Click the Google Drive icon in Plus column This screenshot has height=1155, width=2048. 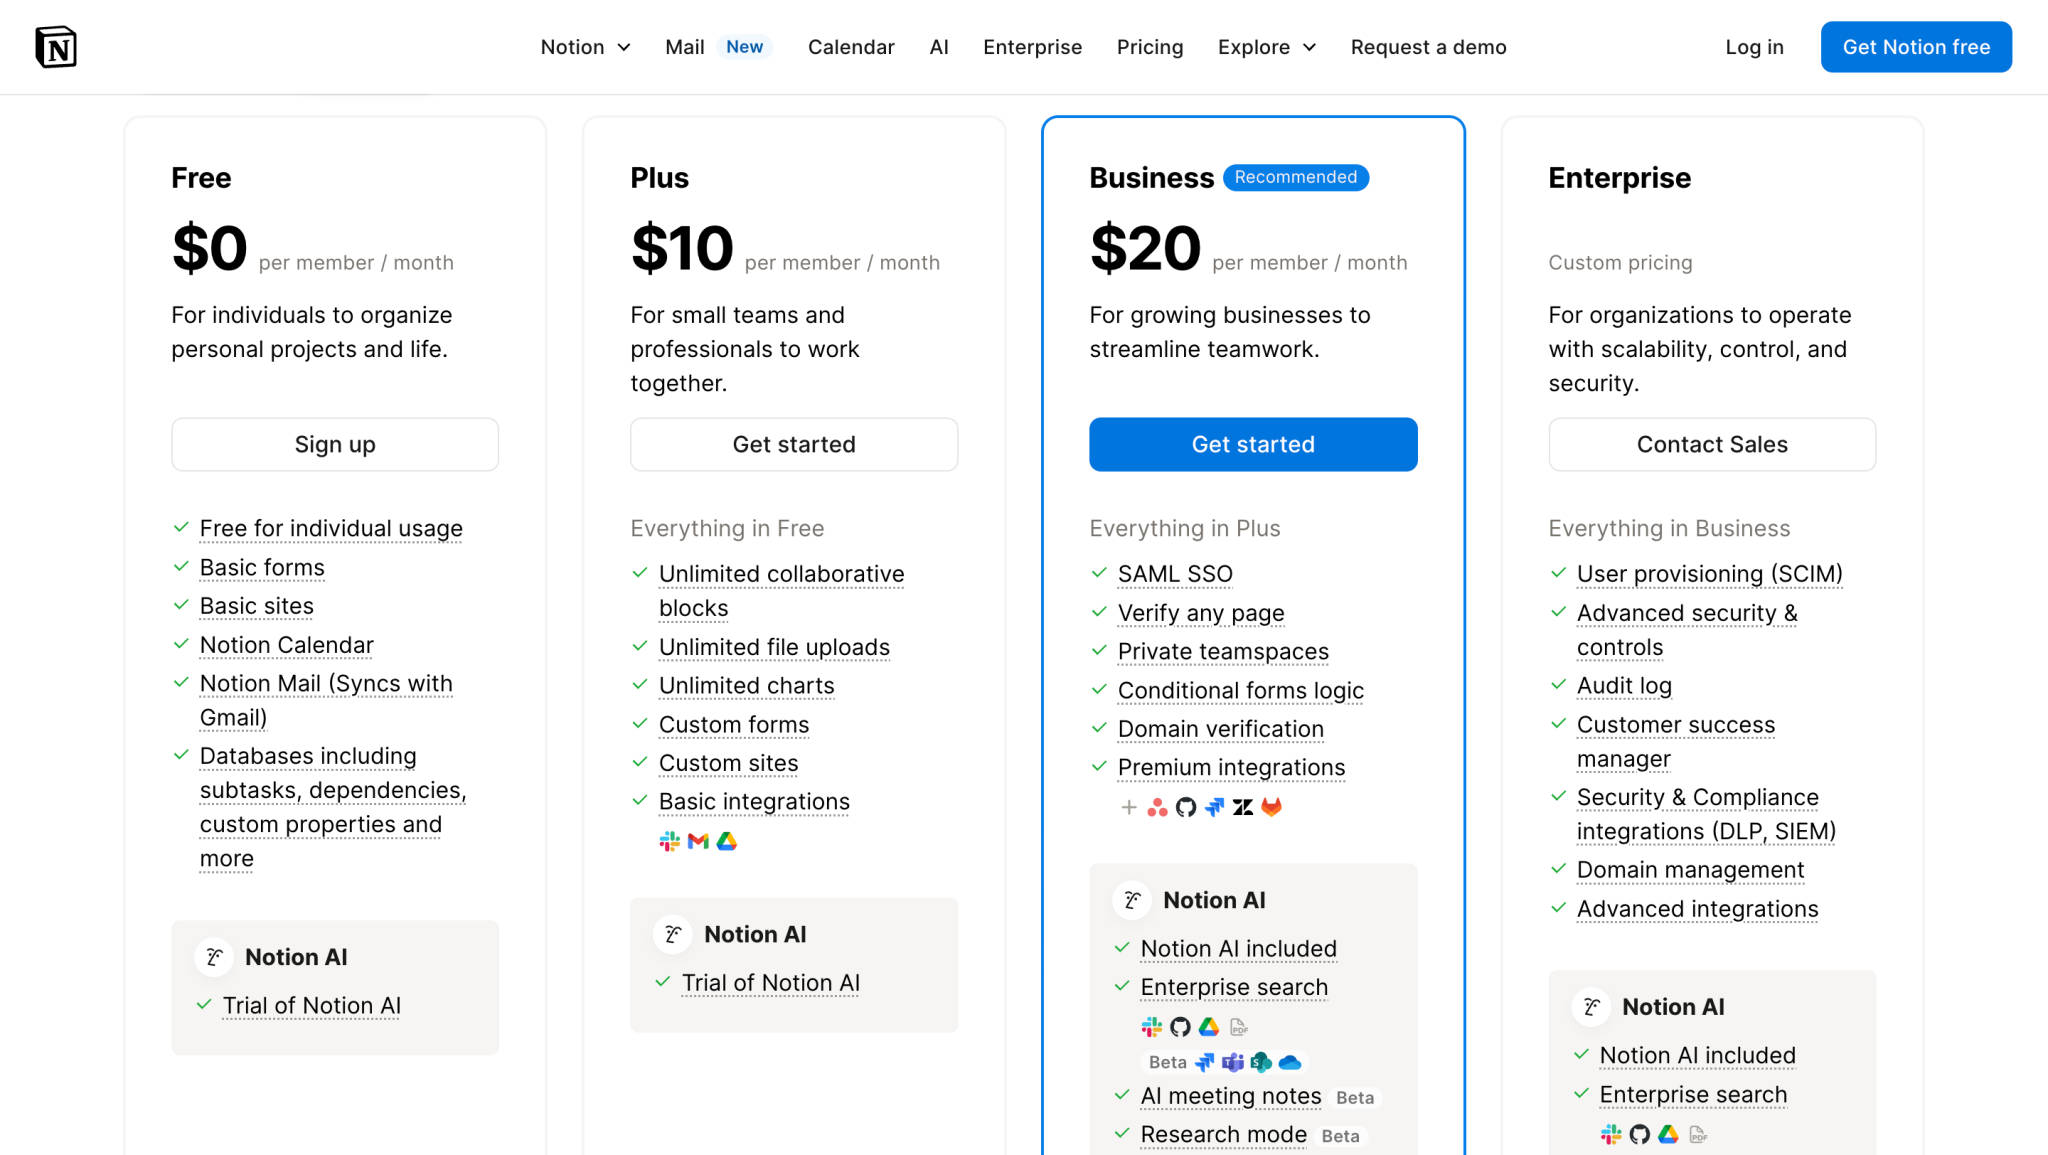click(x=727, y=840)
